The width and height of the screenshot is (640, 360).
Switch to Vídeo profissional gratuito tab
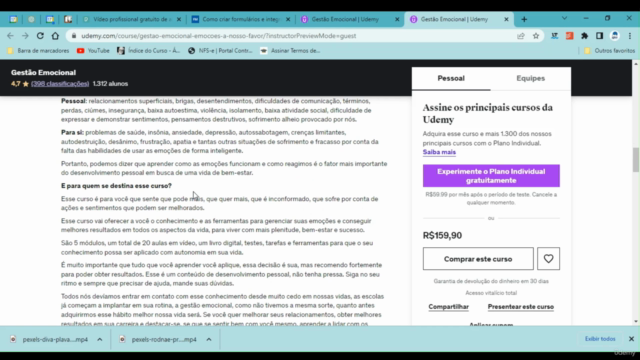click(x=131, y=19)
